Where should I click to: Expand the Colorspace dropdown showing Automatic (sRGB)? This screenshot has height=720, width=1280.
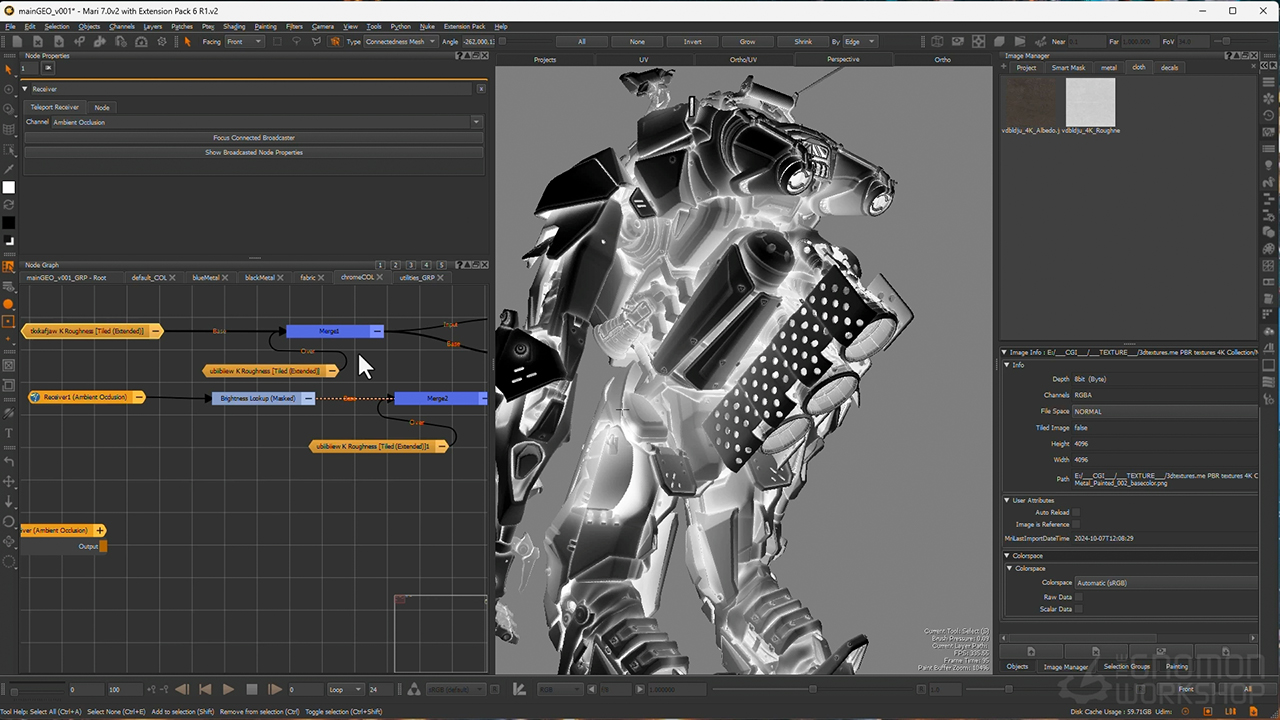point(1165,582)
